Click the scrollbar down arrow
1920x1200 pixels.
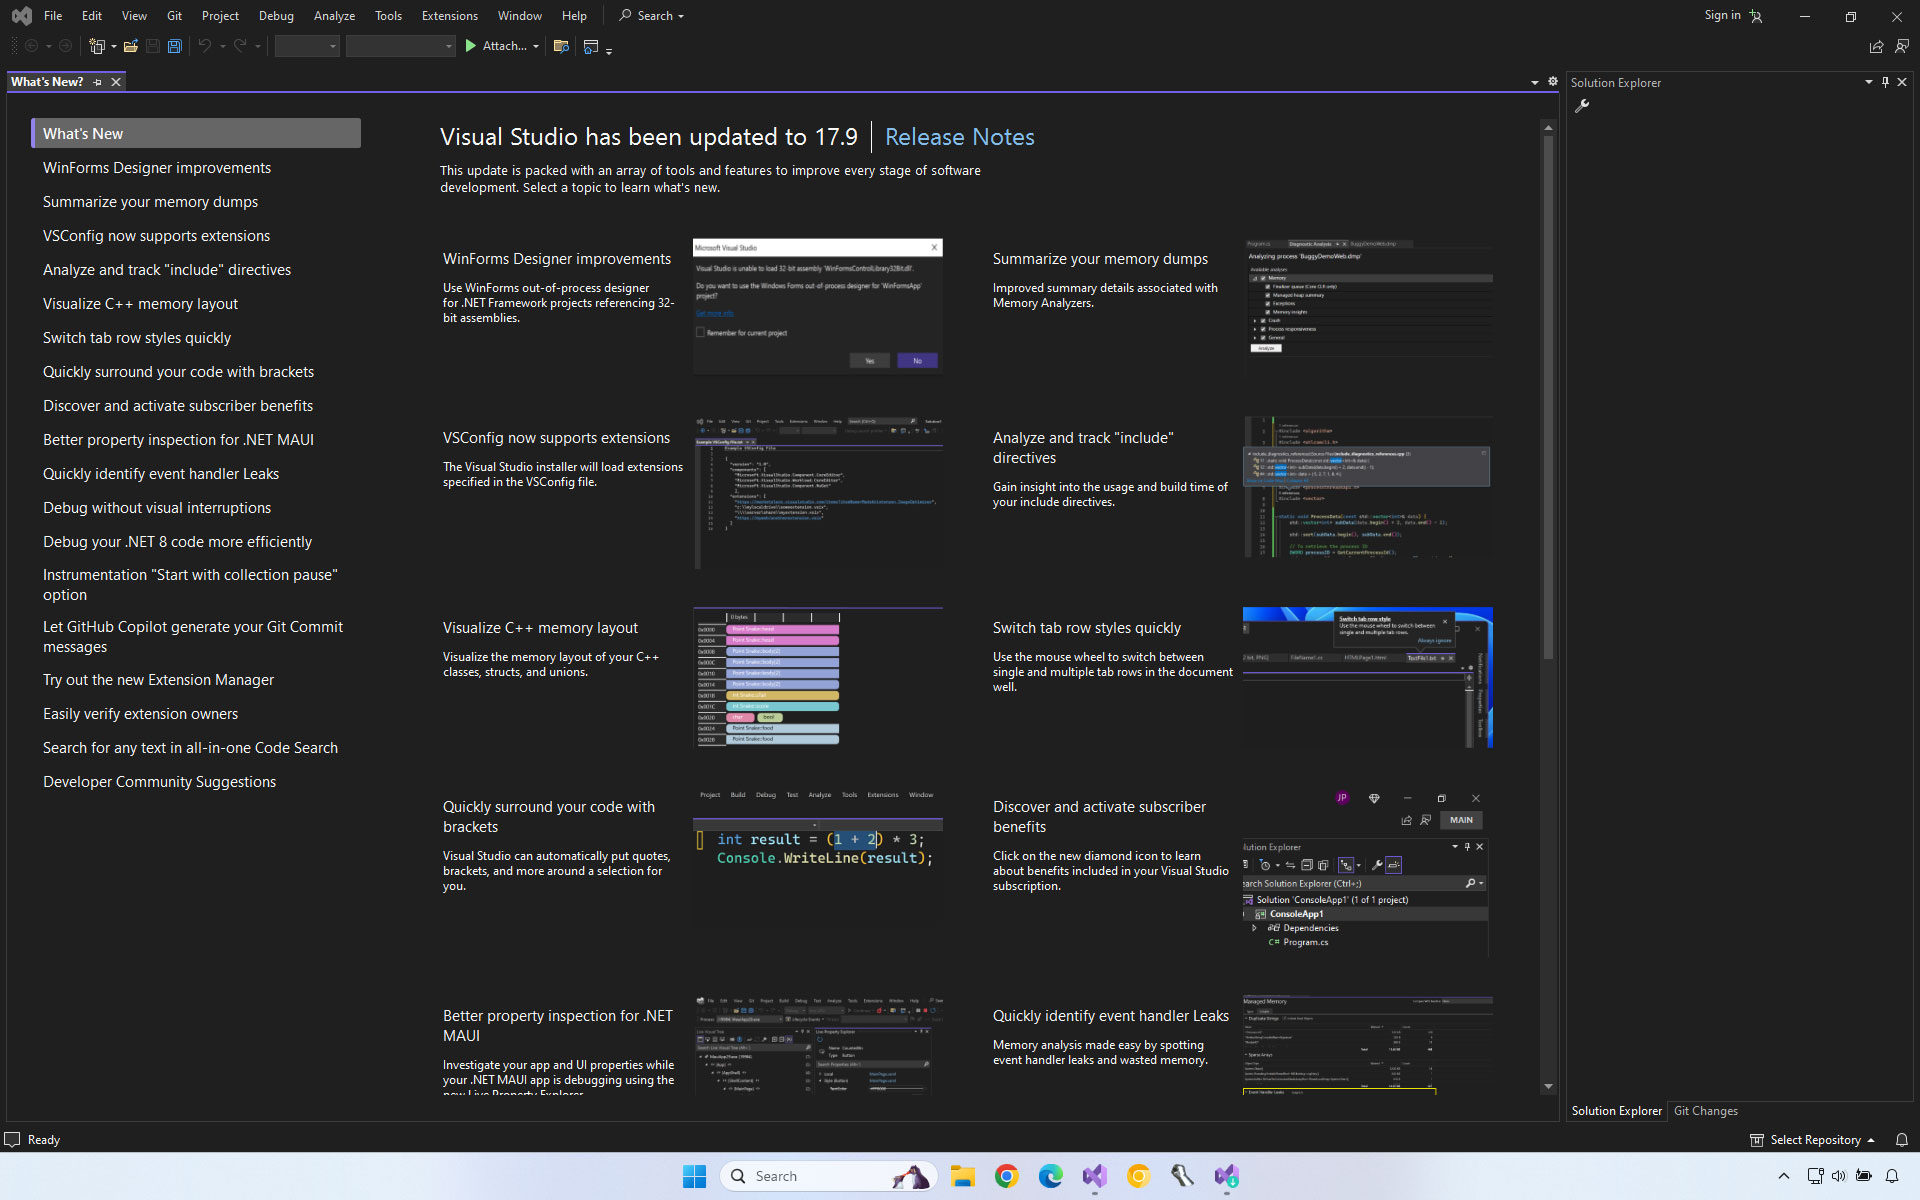click(x=1548, y=1086)
